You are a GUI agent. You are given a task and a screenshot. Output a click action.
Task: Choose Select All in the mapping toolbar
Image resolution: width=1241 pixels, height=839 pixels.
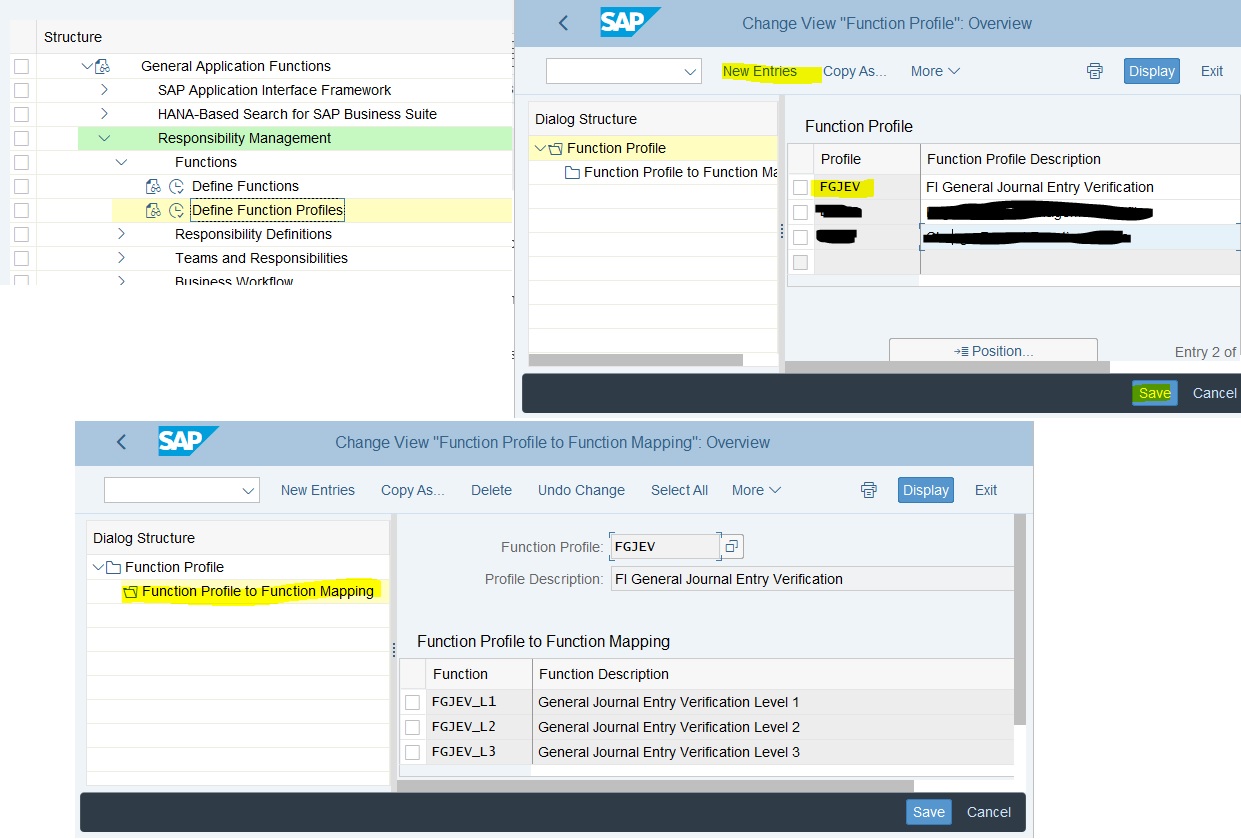(x=679, y=490)
